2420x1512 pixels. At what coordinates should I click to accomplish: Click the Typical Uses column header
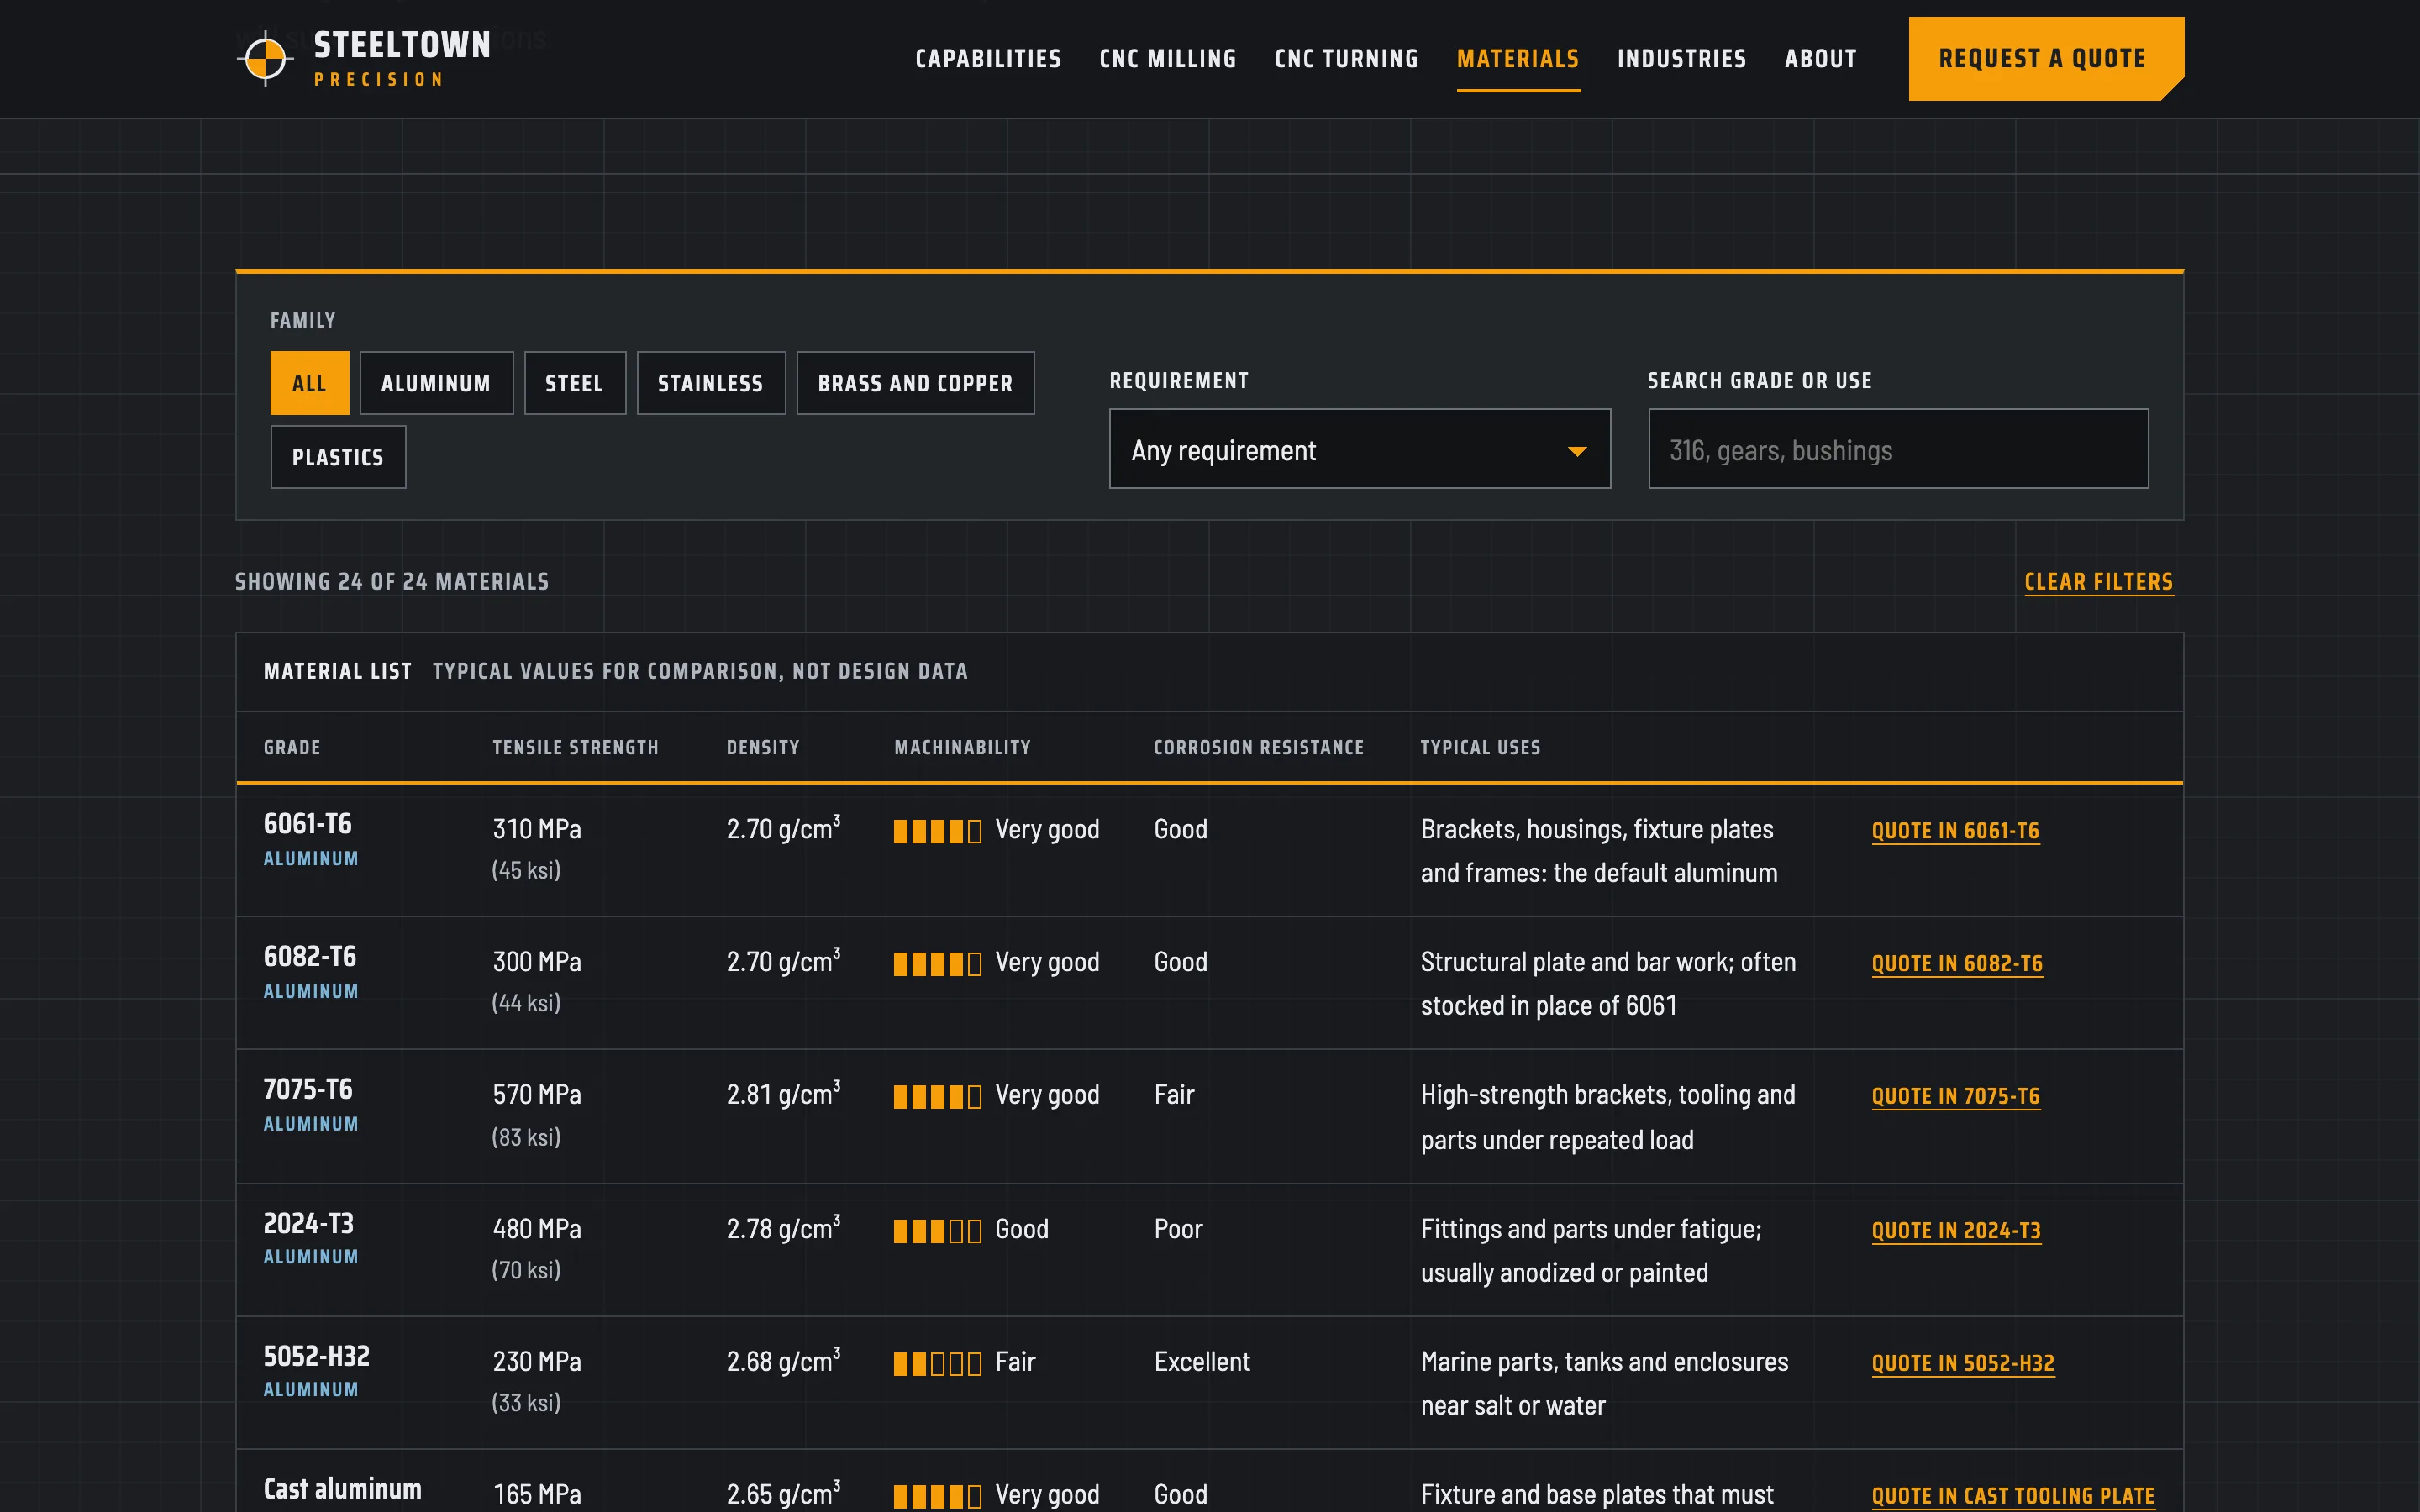tap(1480, 748)
